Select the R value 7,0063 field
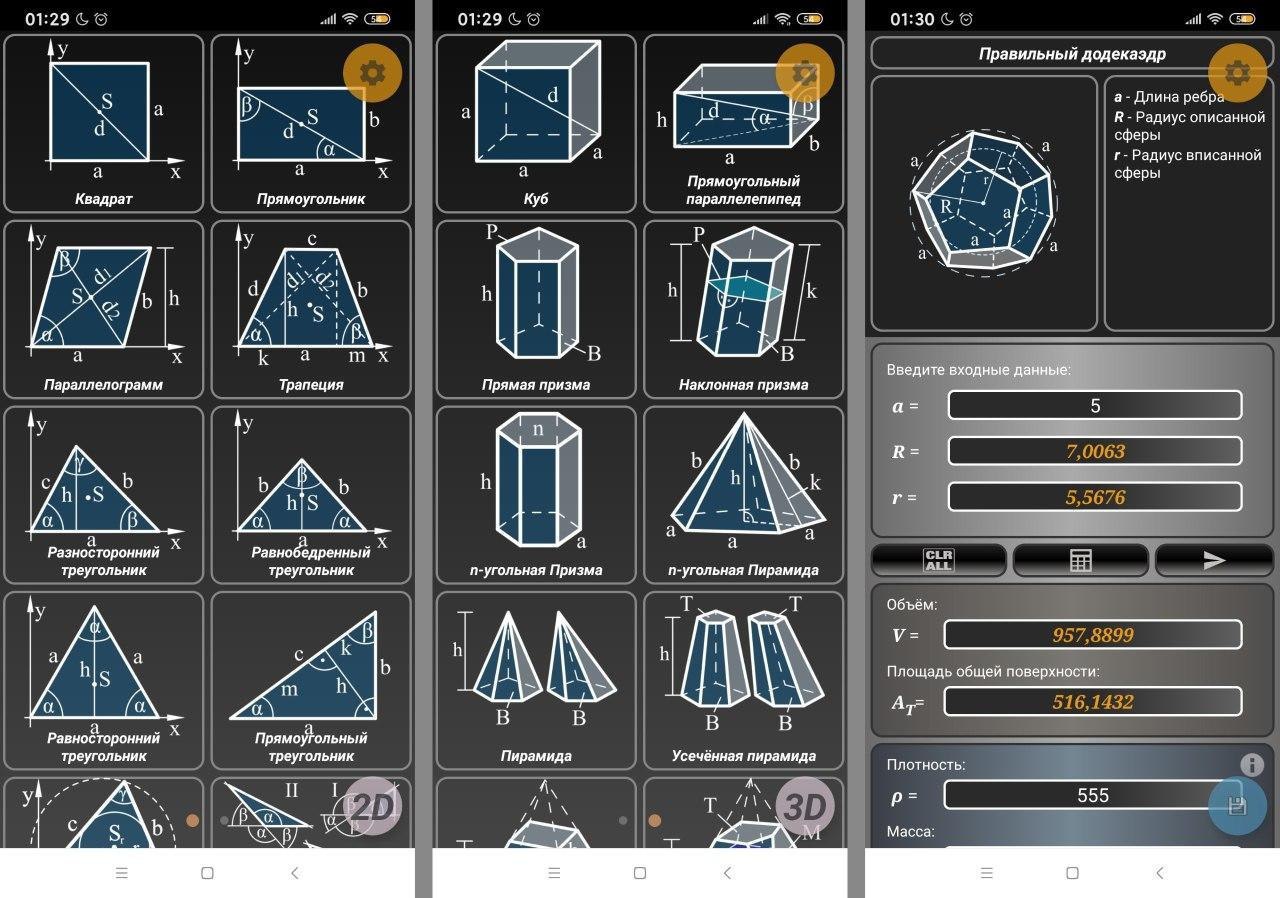The height and width of the screenshot is (898, 1280). pyautogui.click(x=1095, y=451)
